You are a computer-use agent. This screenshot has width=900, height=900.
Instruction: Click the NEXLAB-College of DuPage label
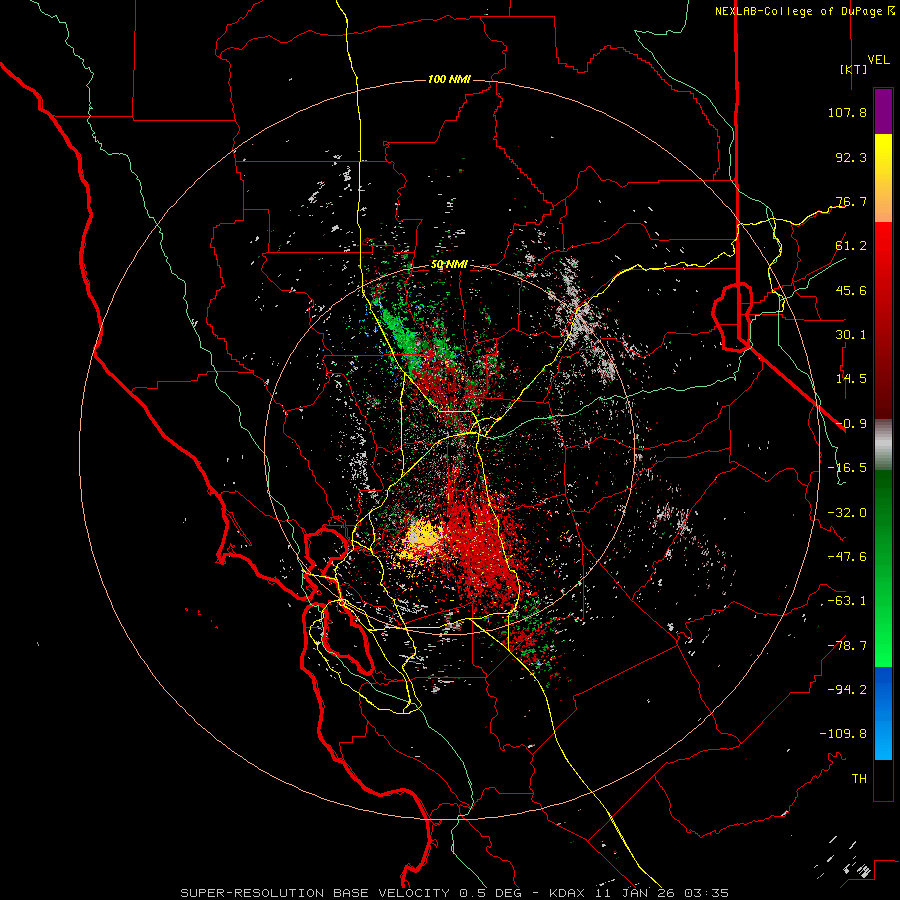point(804,11)
